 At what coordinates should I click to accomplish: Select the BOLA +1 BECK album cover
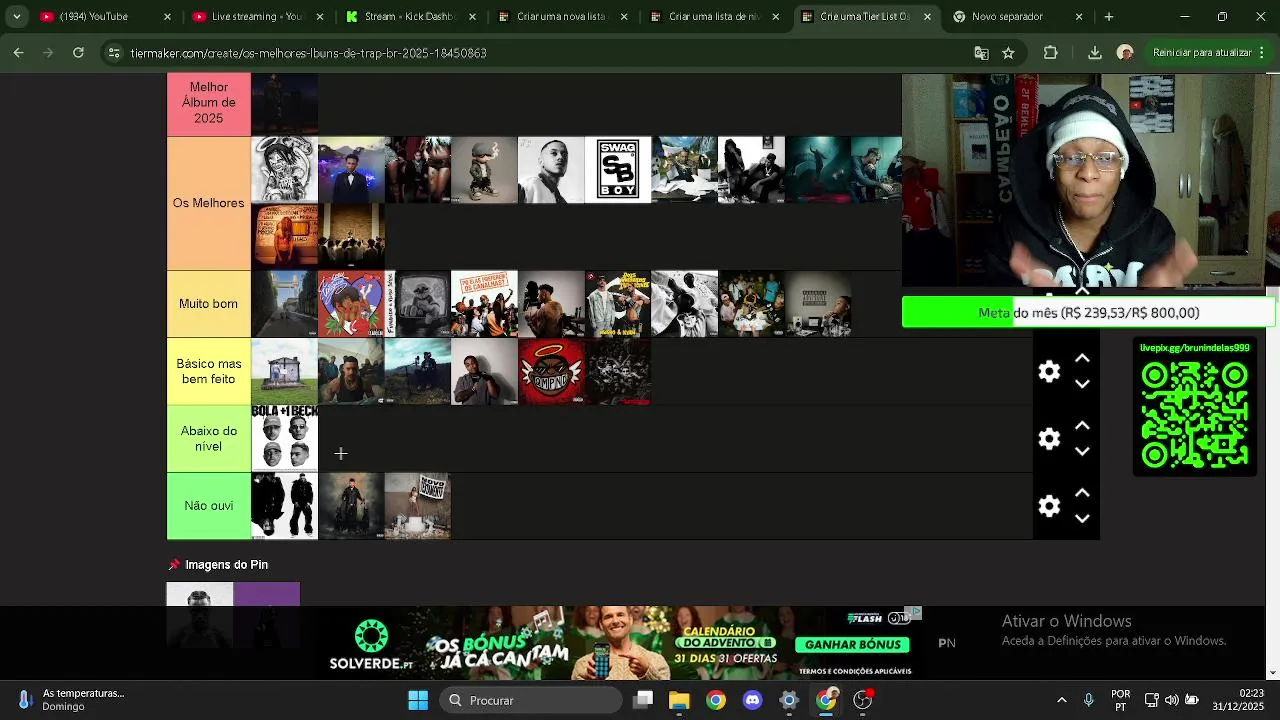point(285,438)
